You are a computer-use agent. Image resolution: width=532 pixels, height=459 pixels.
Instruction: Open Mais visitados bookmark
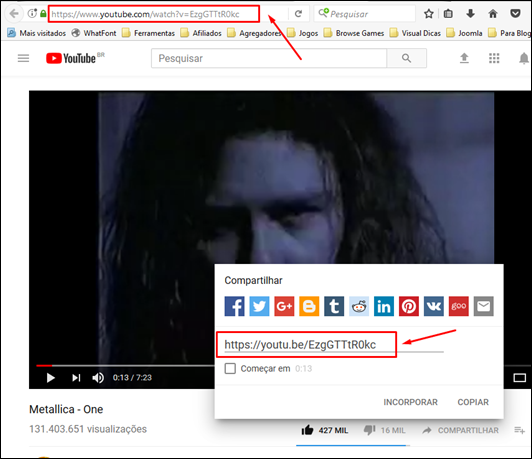point(36,33)
